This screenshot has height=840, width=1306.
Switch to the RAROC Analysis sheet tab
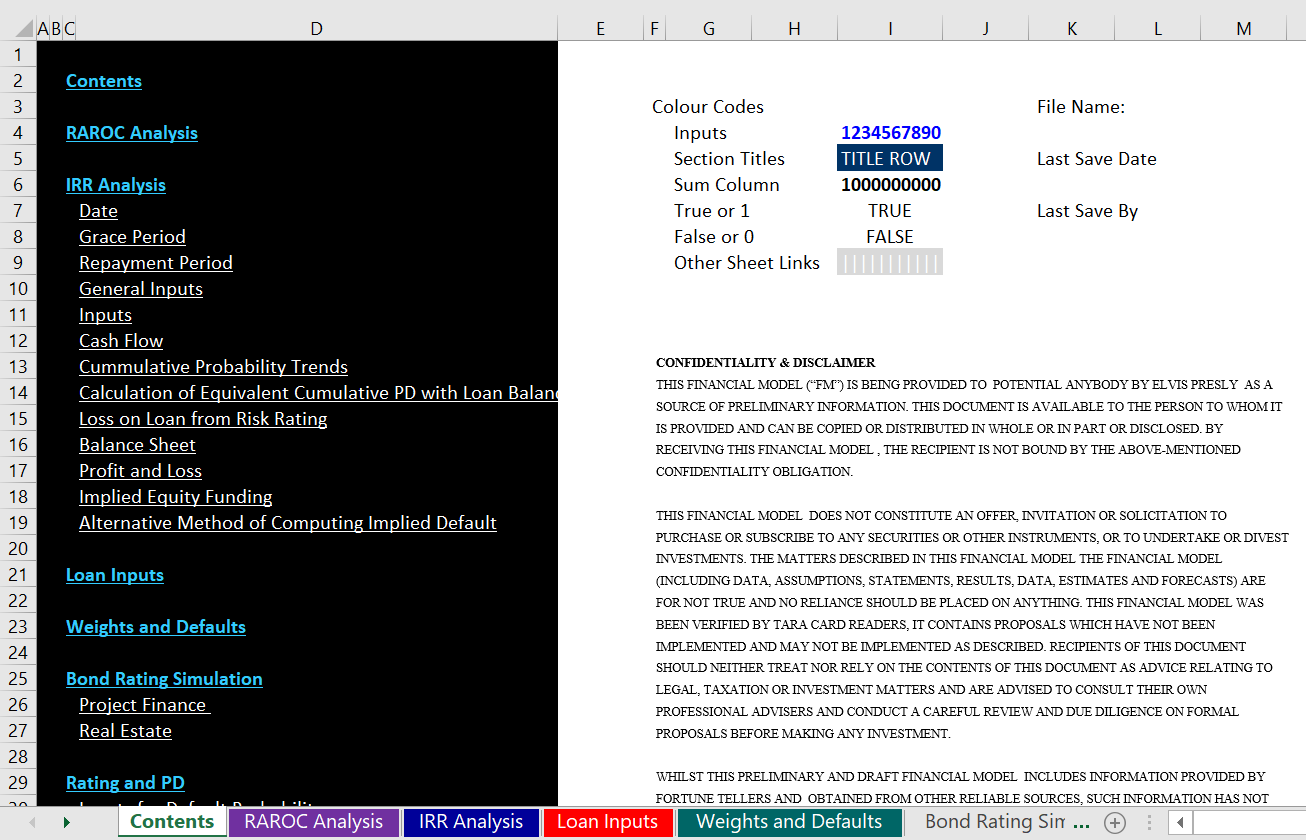point(313,822)
